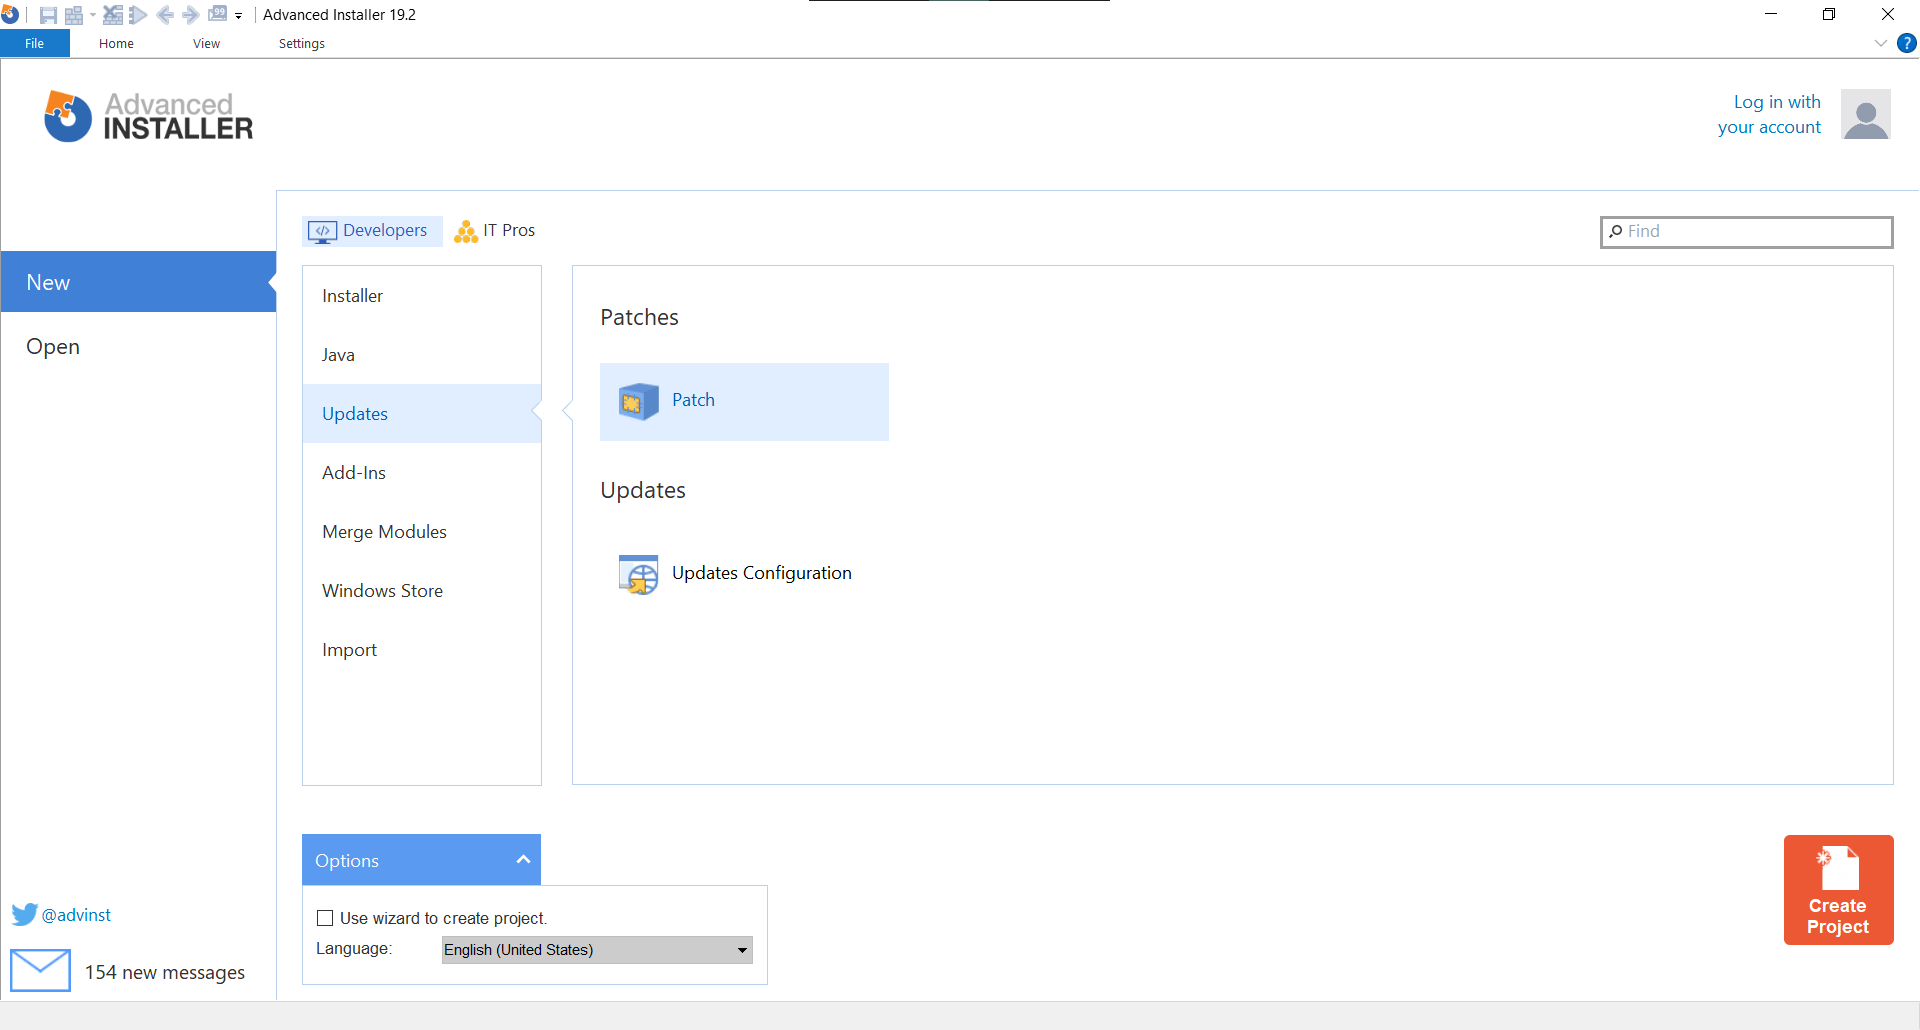
Task: Open the Language English (United States) dropdown
Action: [x=597, y=950]
